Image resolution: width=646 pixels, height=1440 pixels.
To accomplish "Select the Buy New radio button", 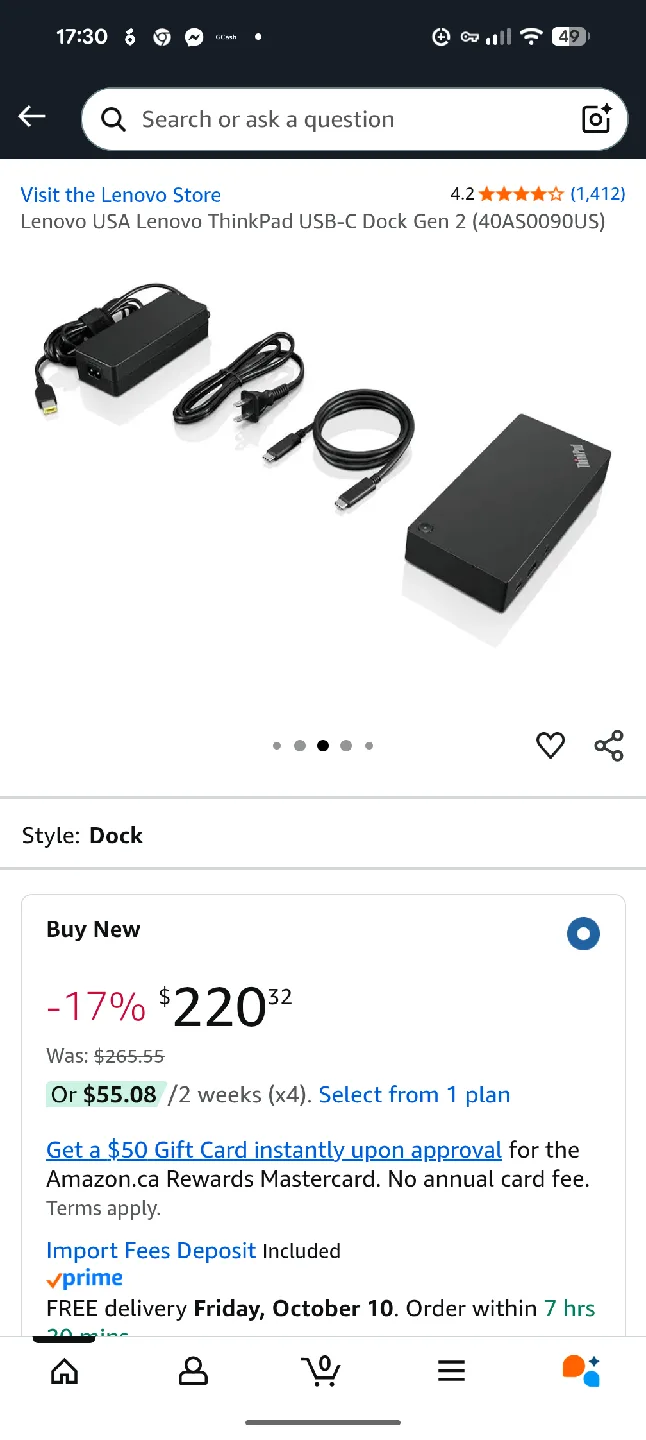I will tap(583, 933).
